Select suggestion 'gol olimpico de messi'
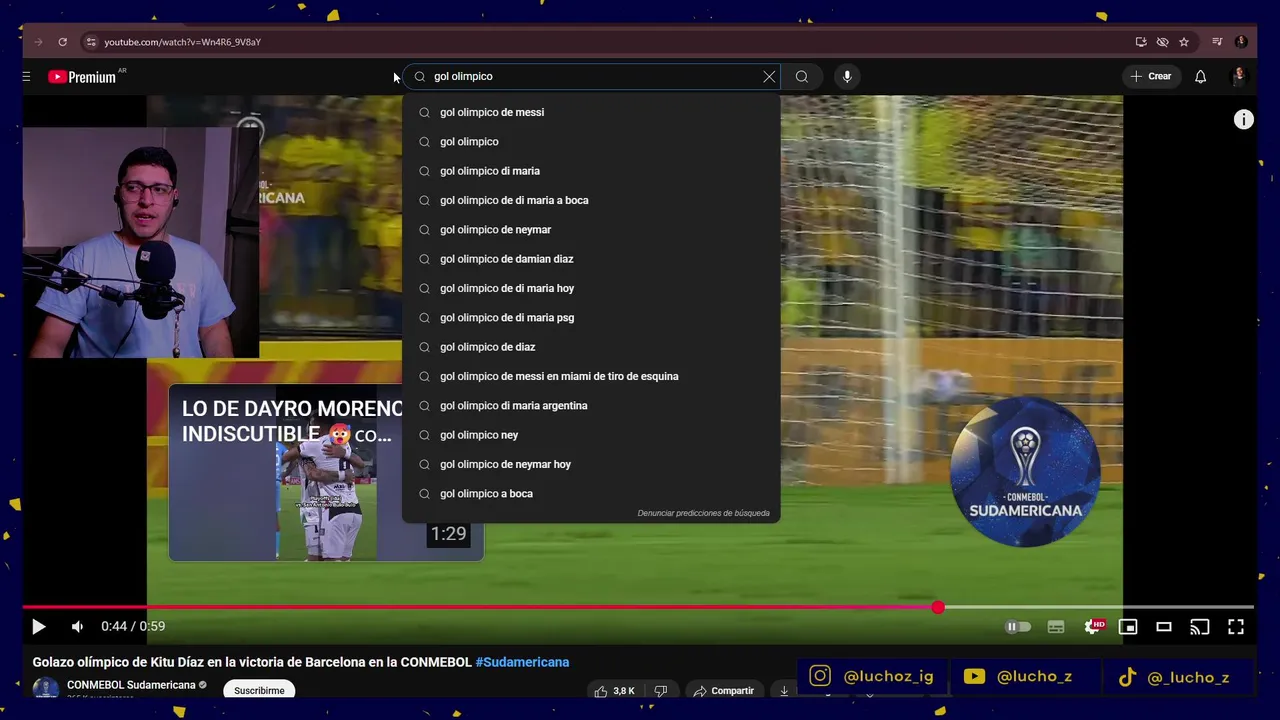 (591, 112)
